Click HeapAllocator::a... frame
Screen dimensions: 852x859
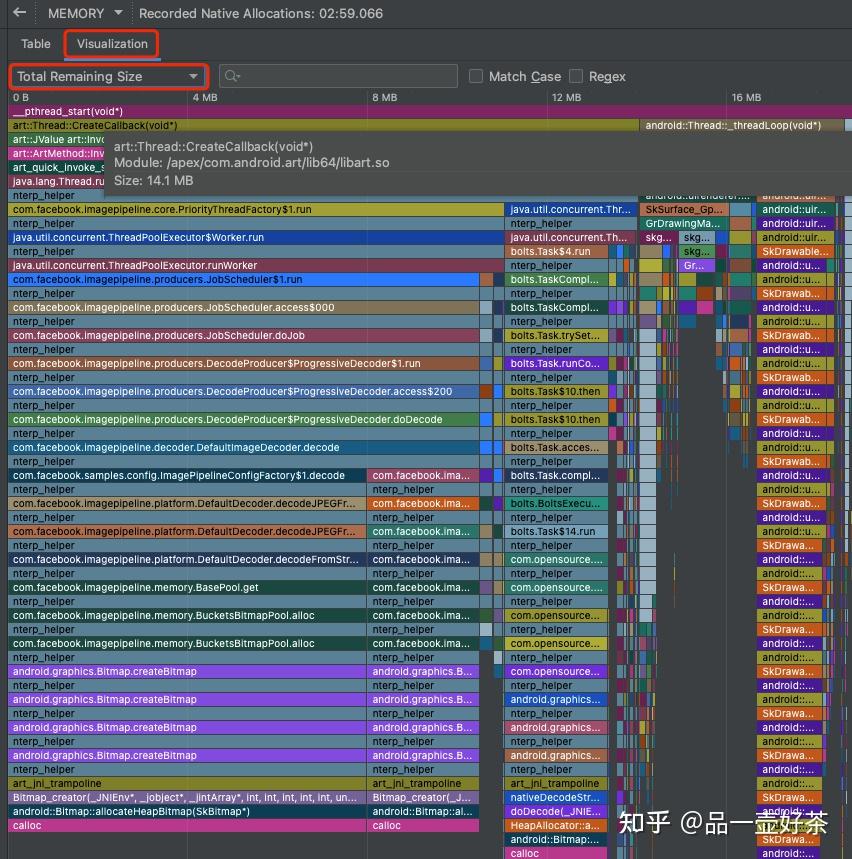point(556,826)
